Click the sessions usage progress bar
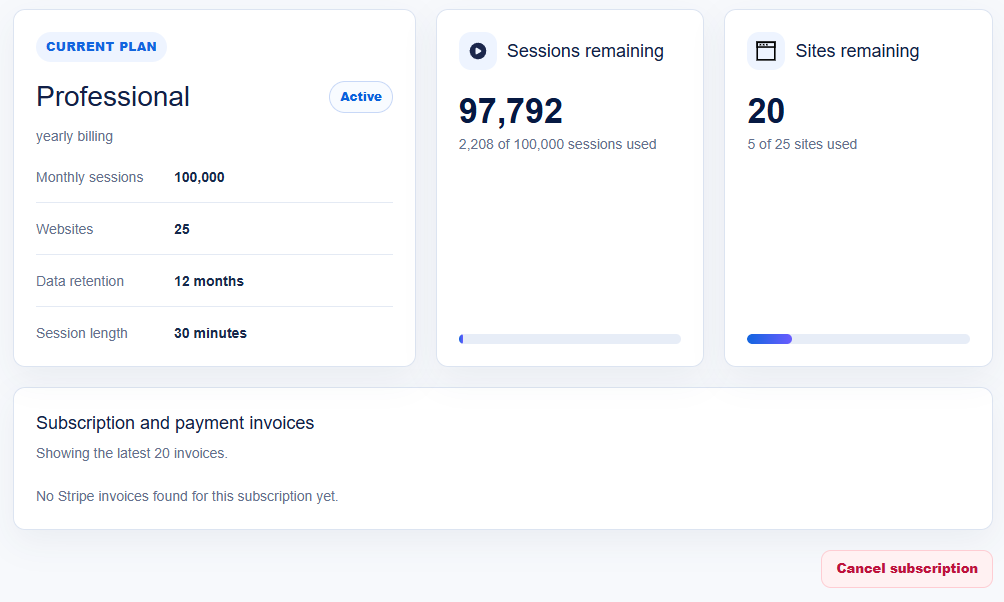This screenshot has width=1004, height=602. pos(570,339)
